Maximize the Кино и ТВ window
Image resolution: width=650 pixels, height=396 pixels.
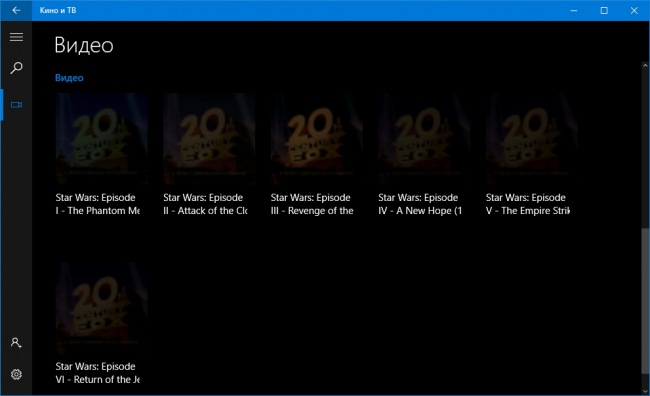(604, 10)
